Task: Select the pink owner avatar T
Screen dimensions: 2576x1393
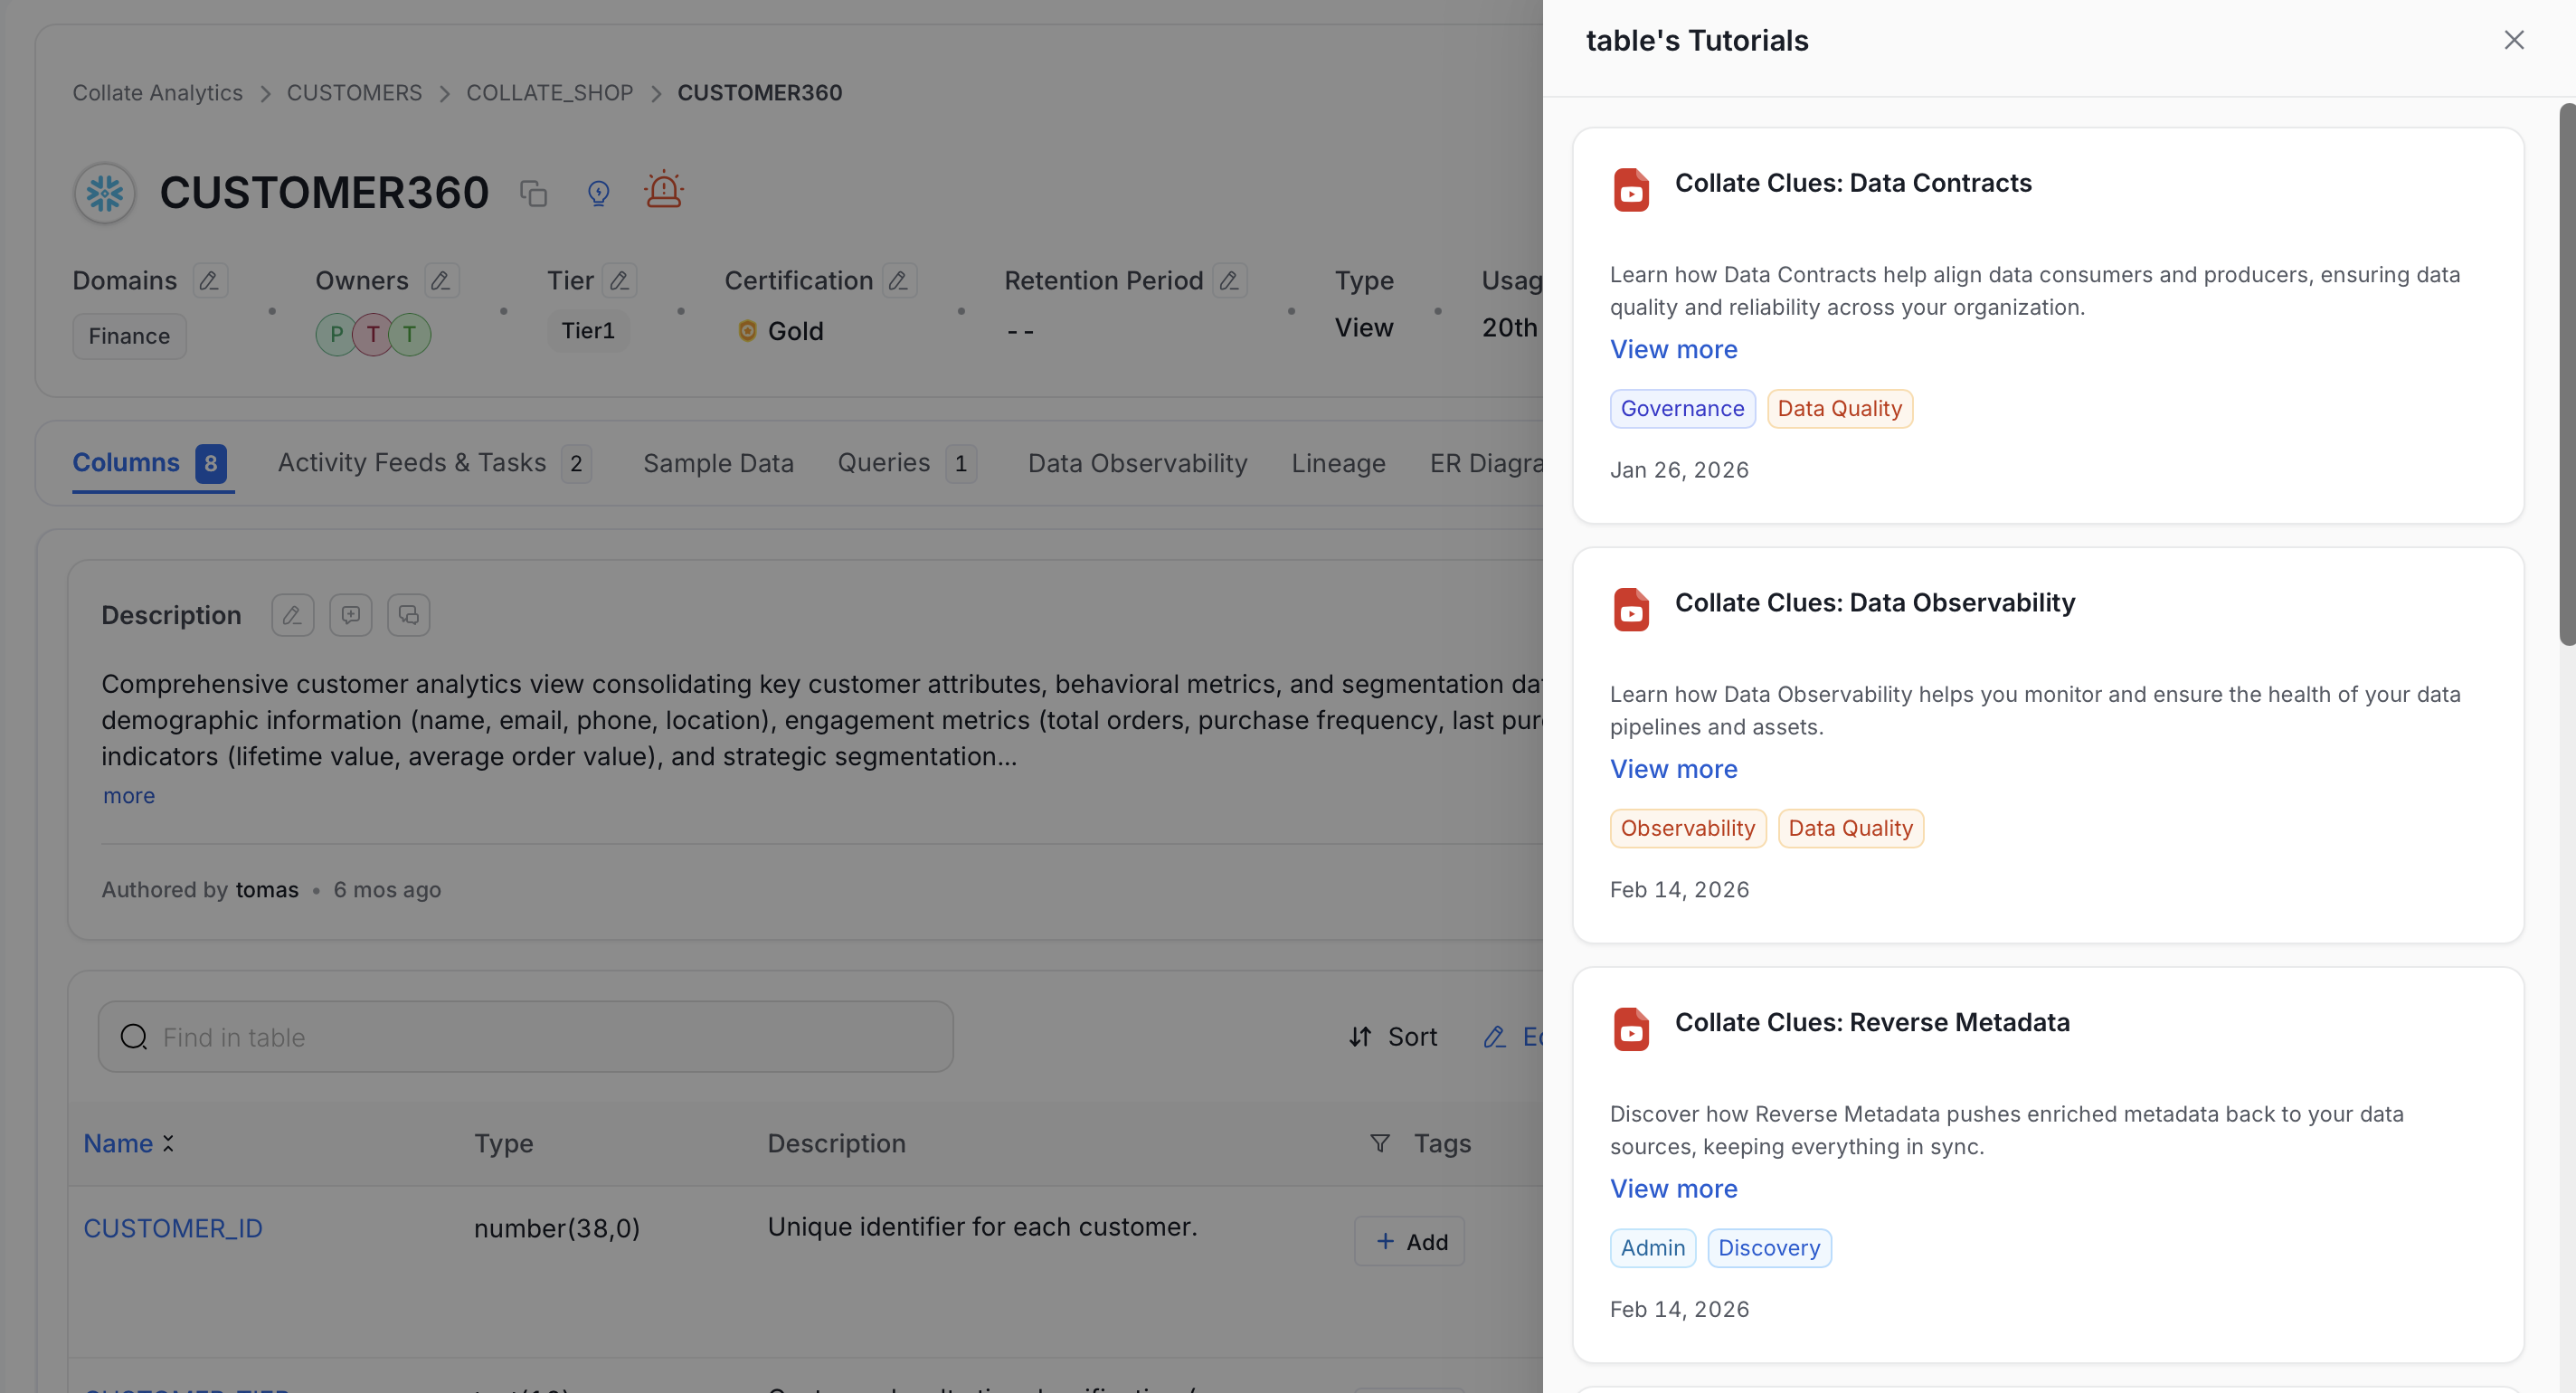Action: 373,334
